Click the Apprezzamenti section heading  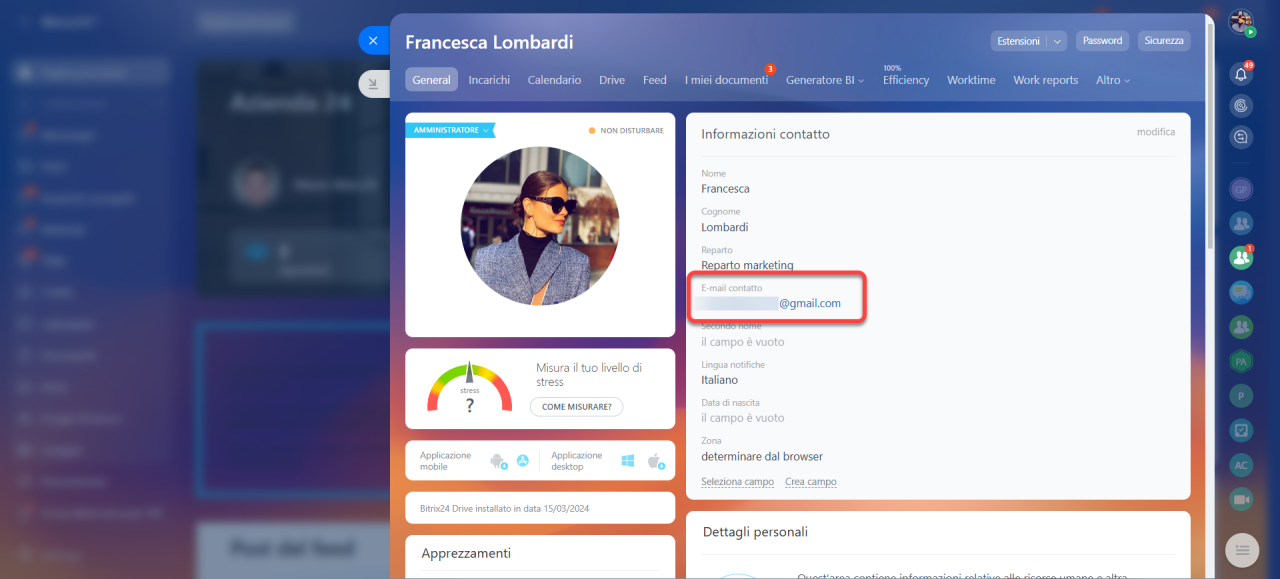(x=466, y=553)
